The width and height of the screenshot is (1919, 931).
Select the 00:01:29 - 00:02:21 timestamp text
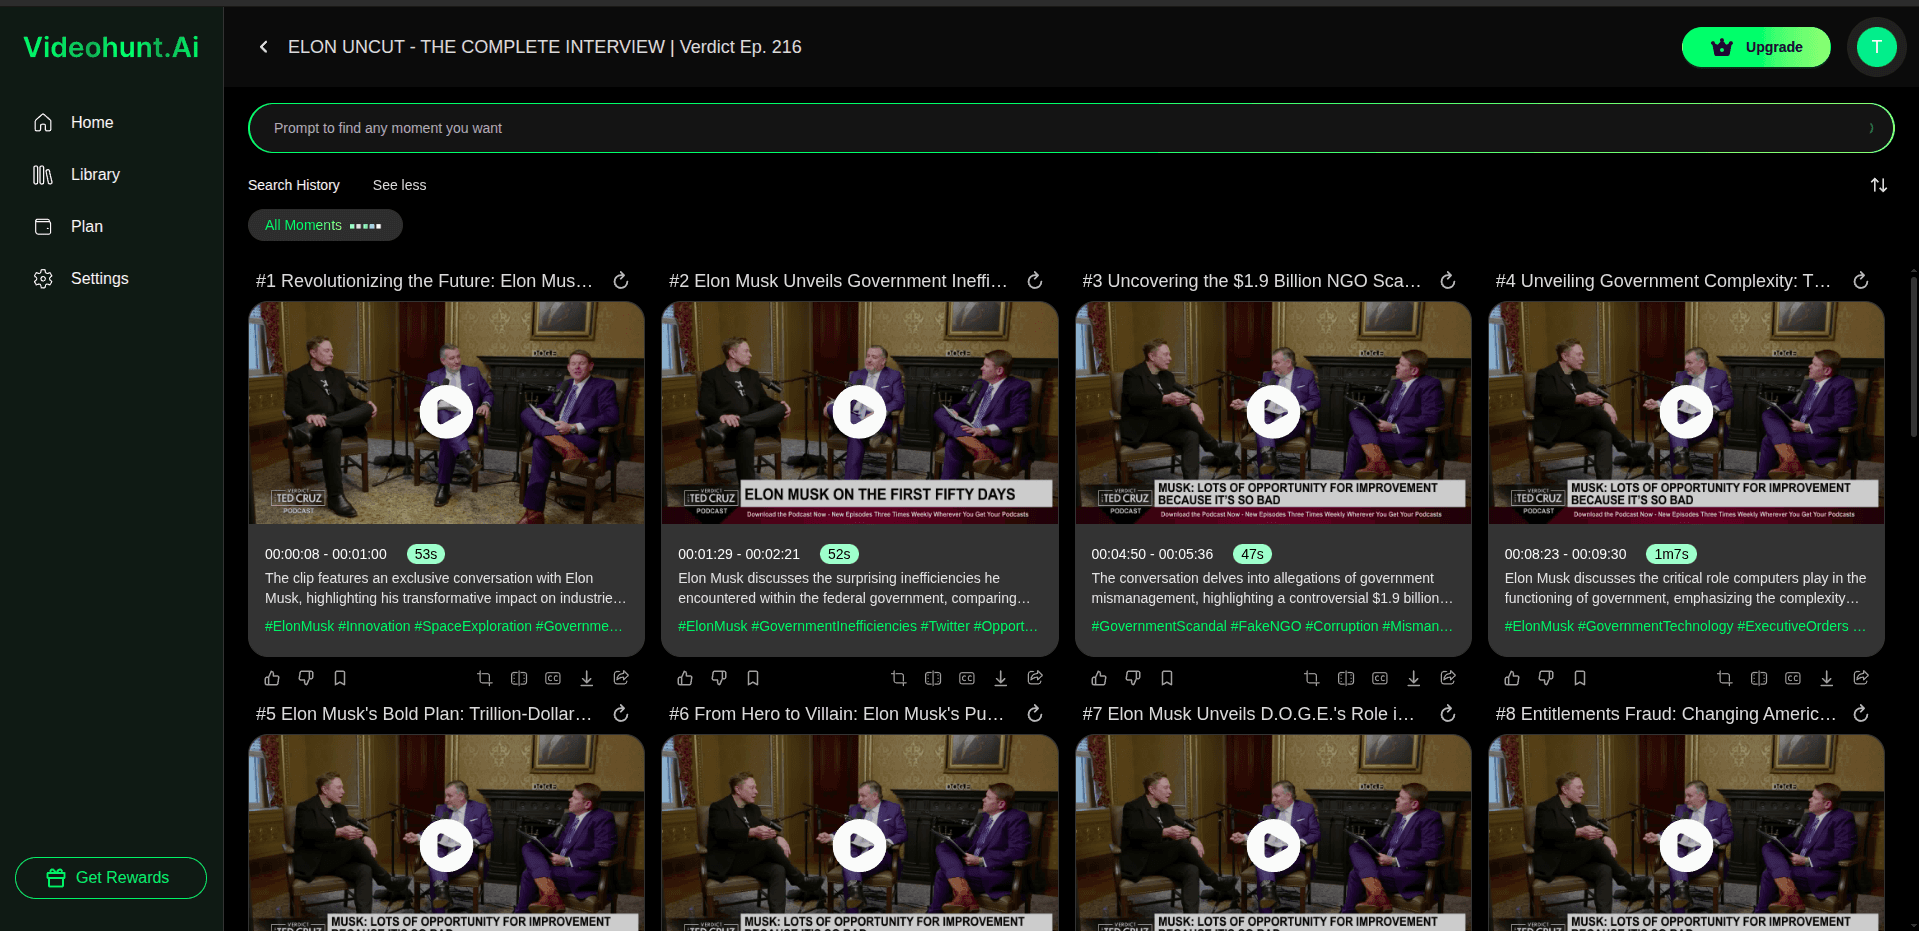coord(739,554)
